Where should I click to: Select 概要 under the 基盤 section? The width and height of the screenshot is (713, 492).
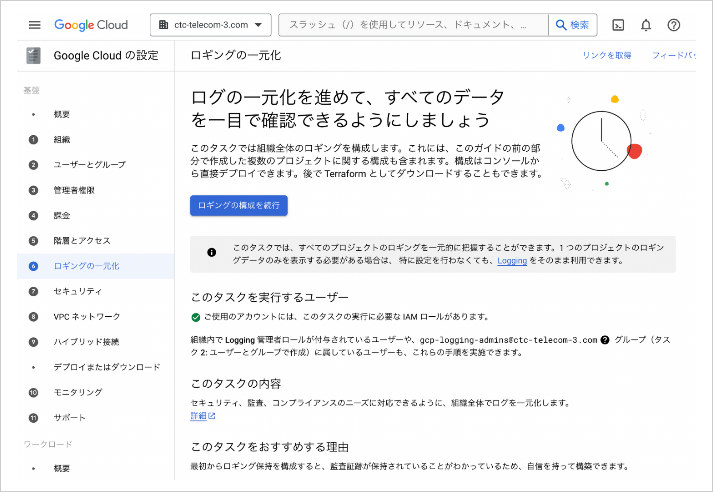(x=61, y=114)
